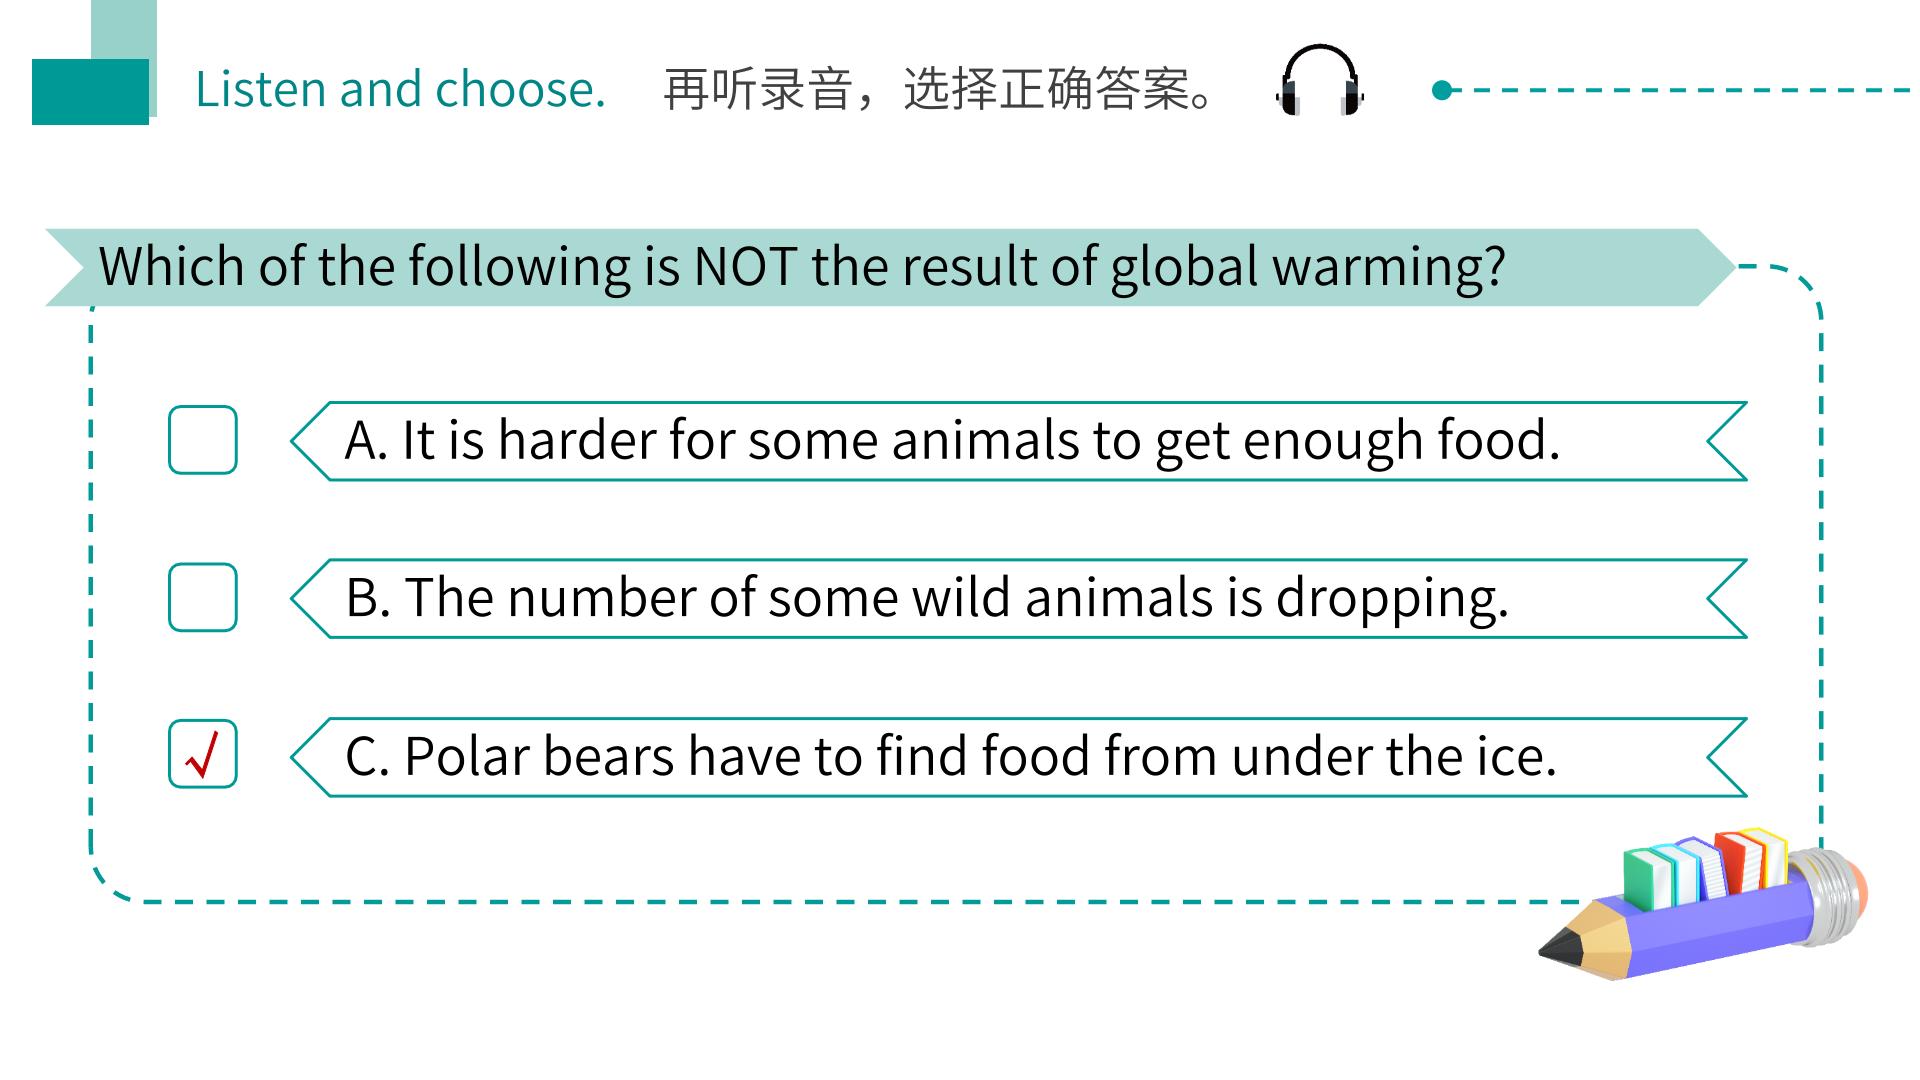Click the Chinese instruction text 再听录音
1920x1080 pixels.
pyautogui.click(x=757, y=89)
